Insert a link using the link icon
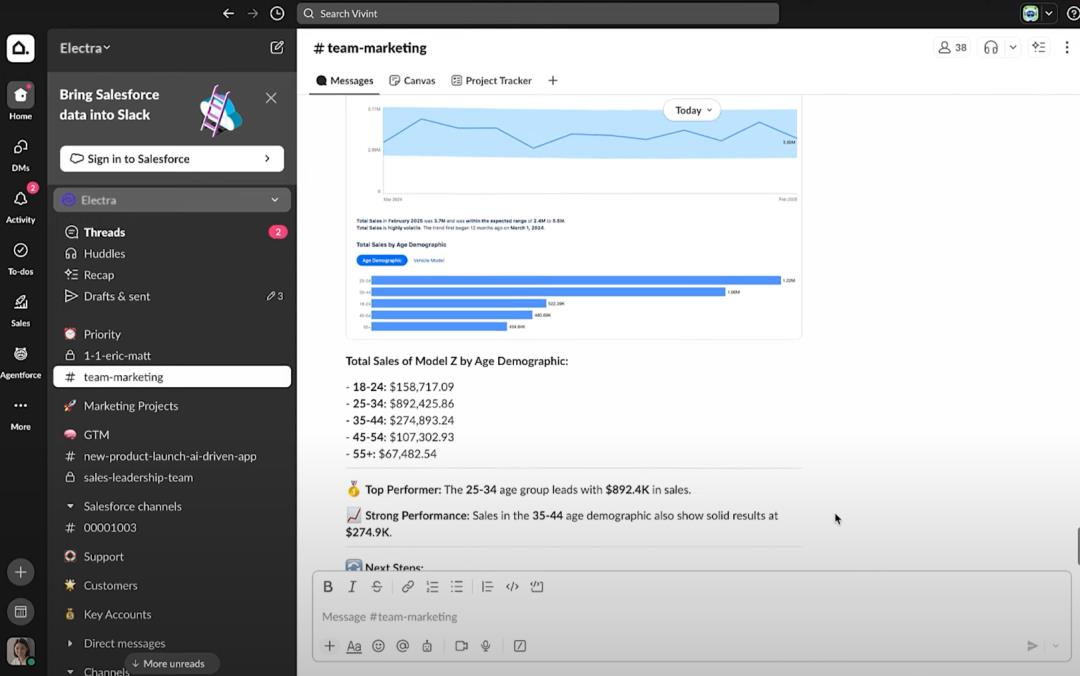 point(407,587)
